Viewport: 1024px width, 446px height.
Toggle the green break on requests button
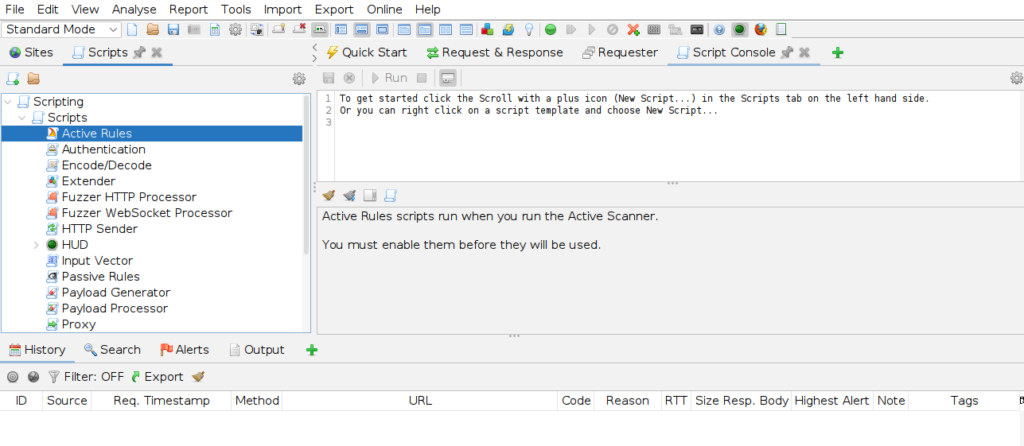coord(550,30)
